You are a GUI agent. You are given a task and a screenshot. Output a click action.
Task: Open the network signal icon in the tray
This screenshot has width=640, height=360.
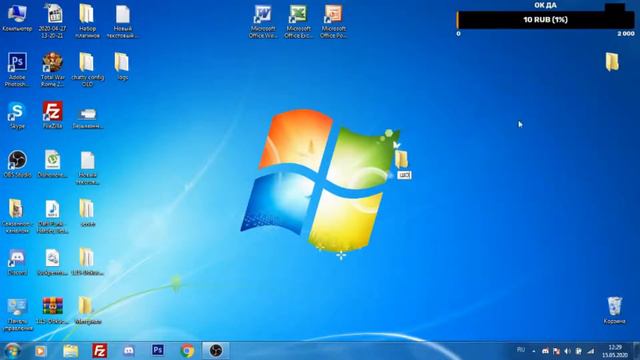591,351
